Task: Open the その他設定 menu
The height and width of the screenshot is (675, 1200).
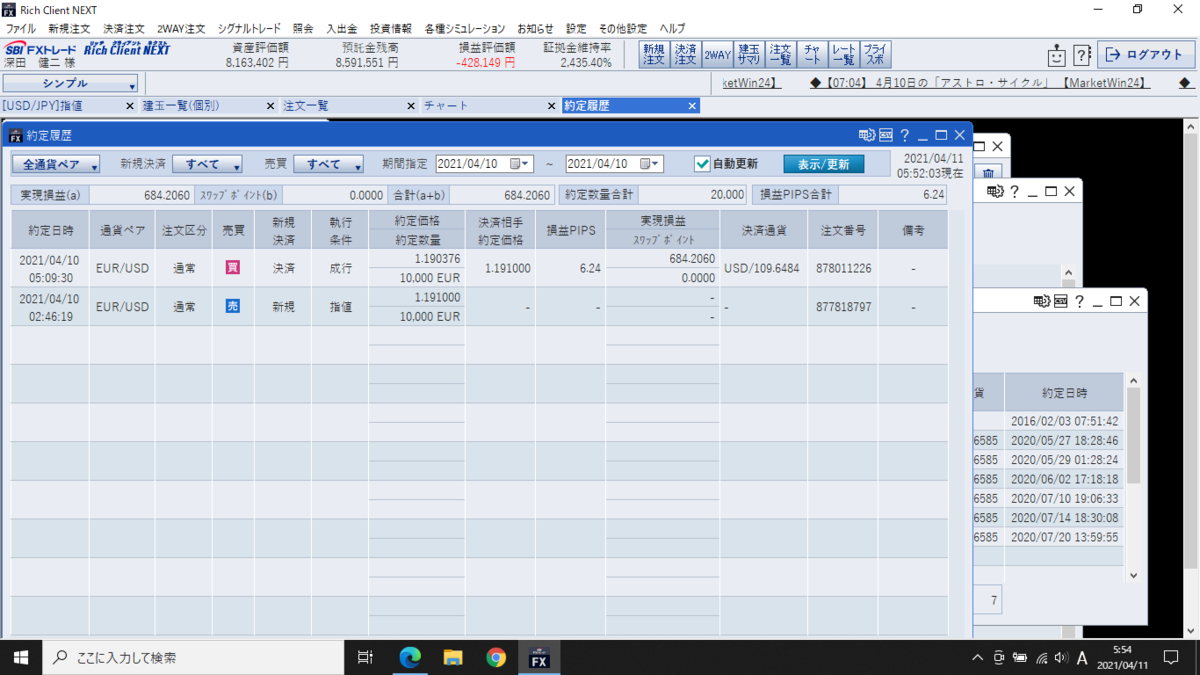Action: click(622, 29)
